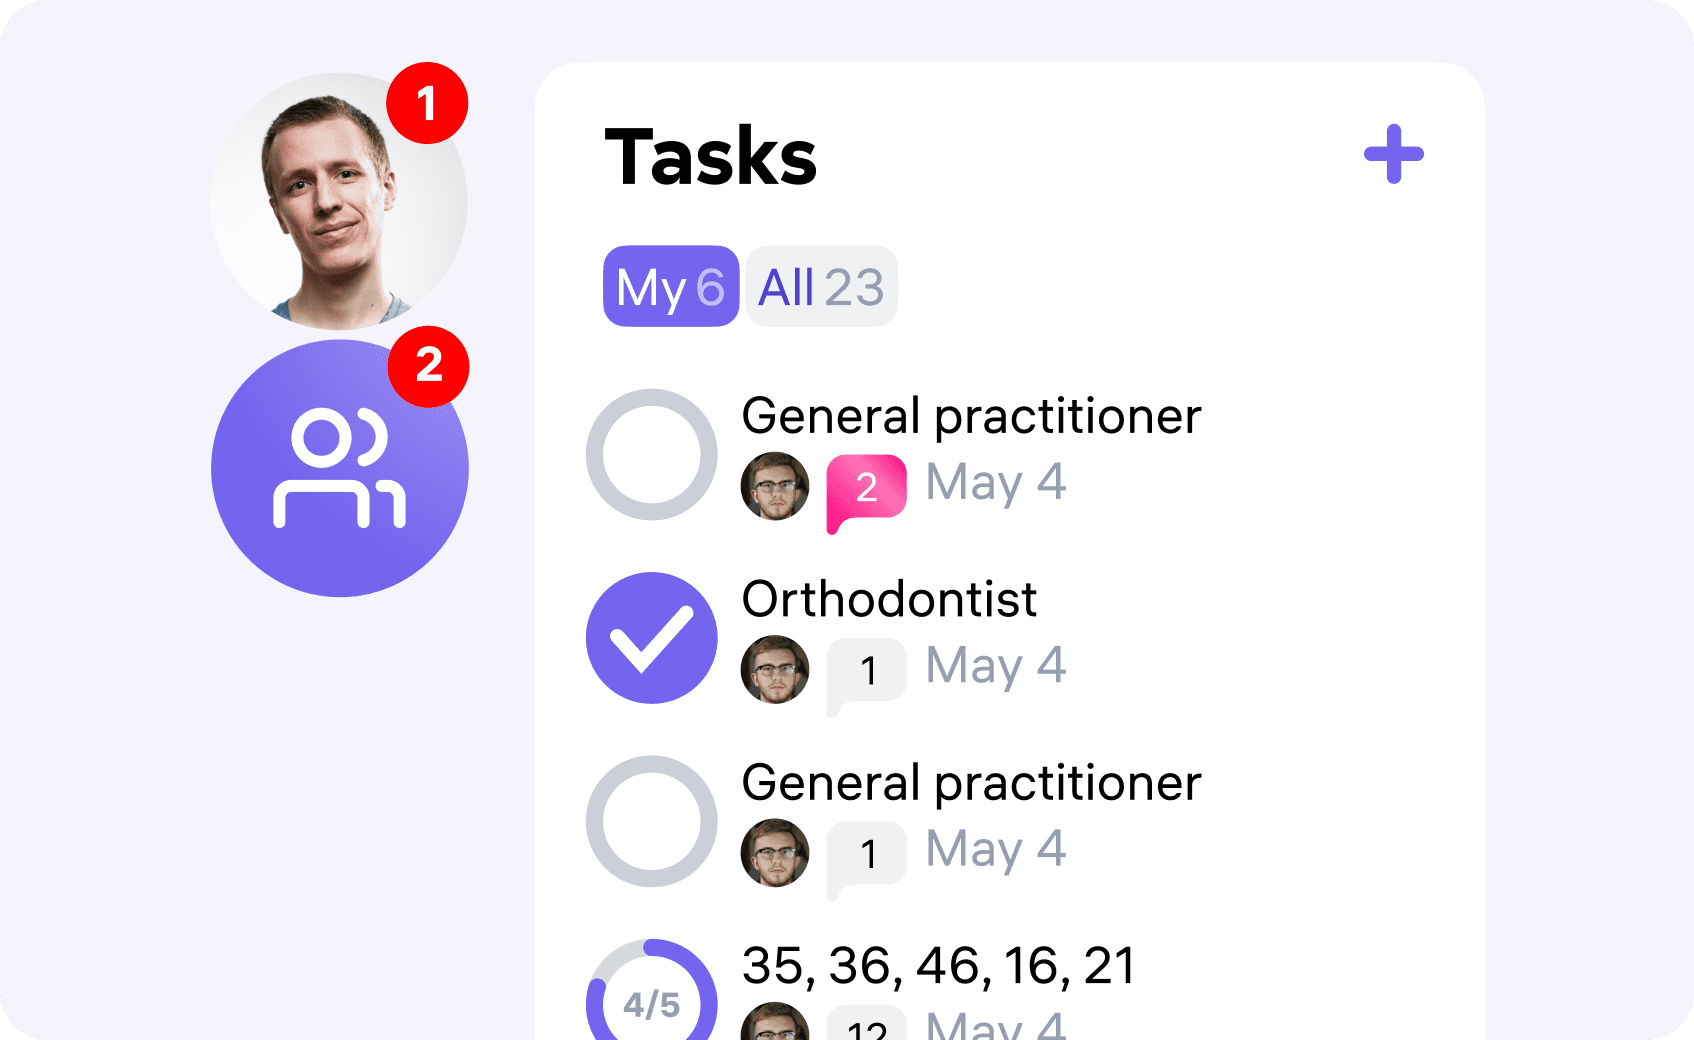The image size is (1694, 1040).
Task: Open the purple team members icon
Action: pos(340,468)
